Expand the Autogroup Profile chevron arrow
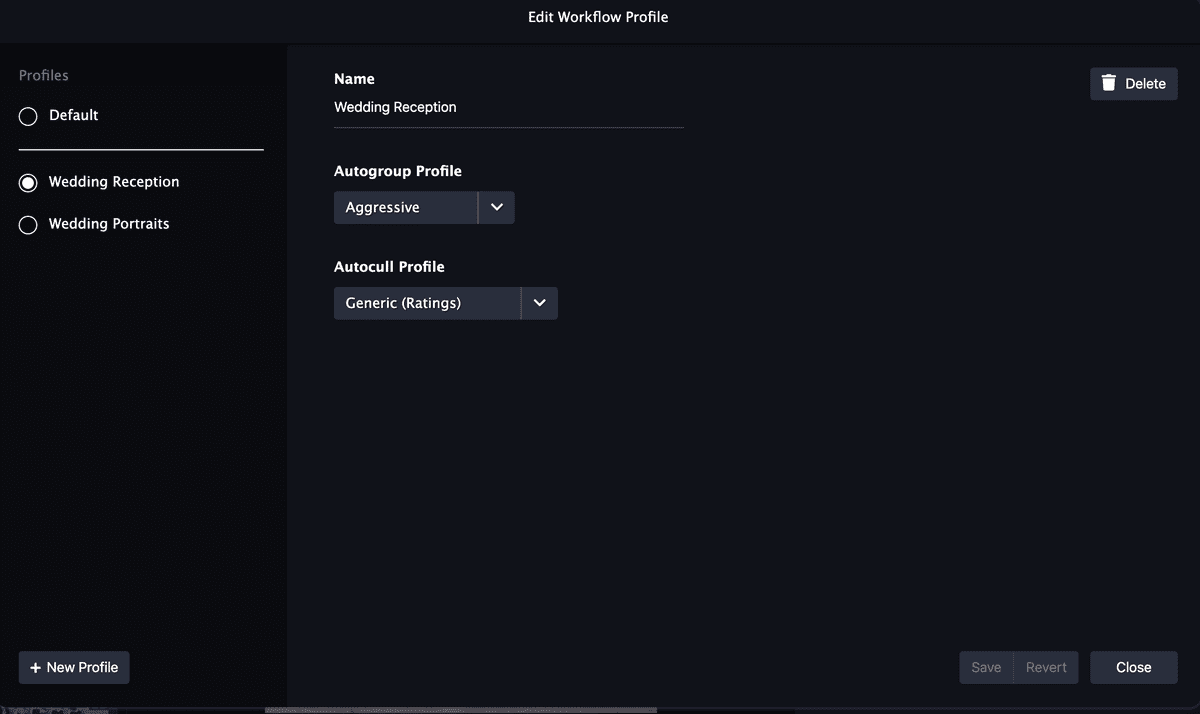 [x=497, y=208]
